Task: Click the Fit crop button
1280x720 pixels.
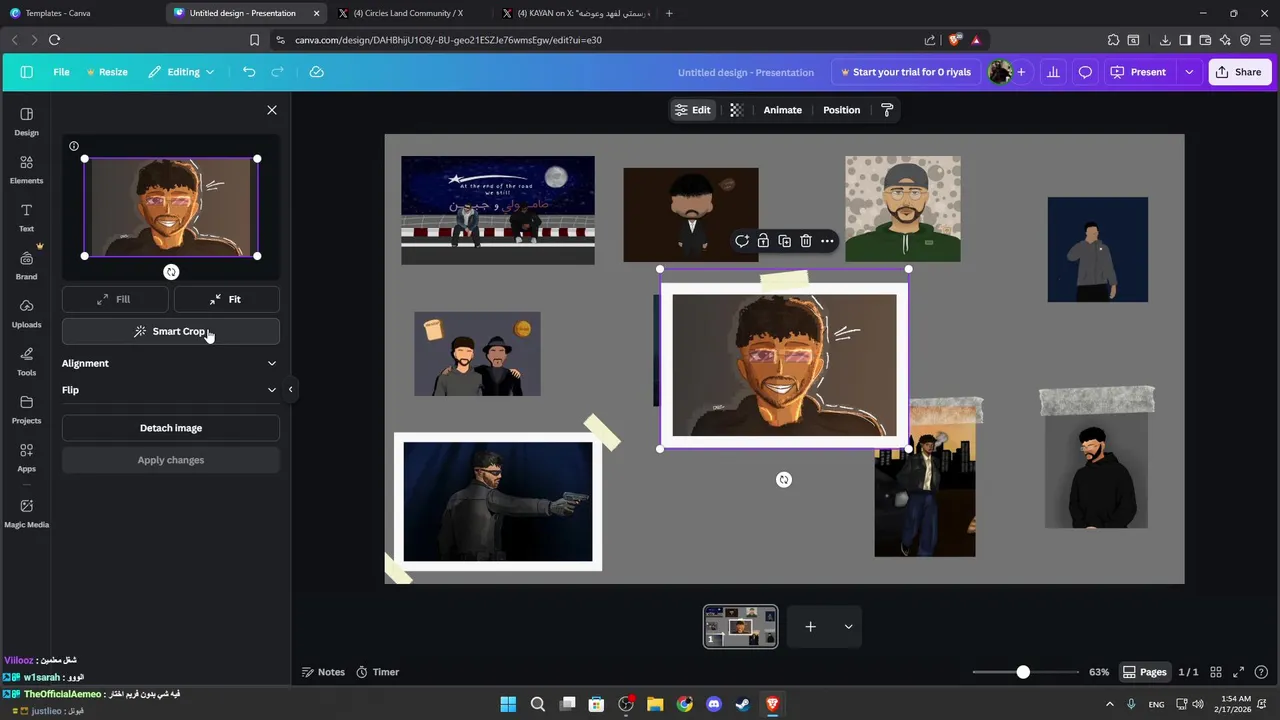Action: click(226, 299)
